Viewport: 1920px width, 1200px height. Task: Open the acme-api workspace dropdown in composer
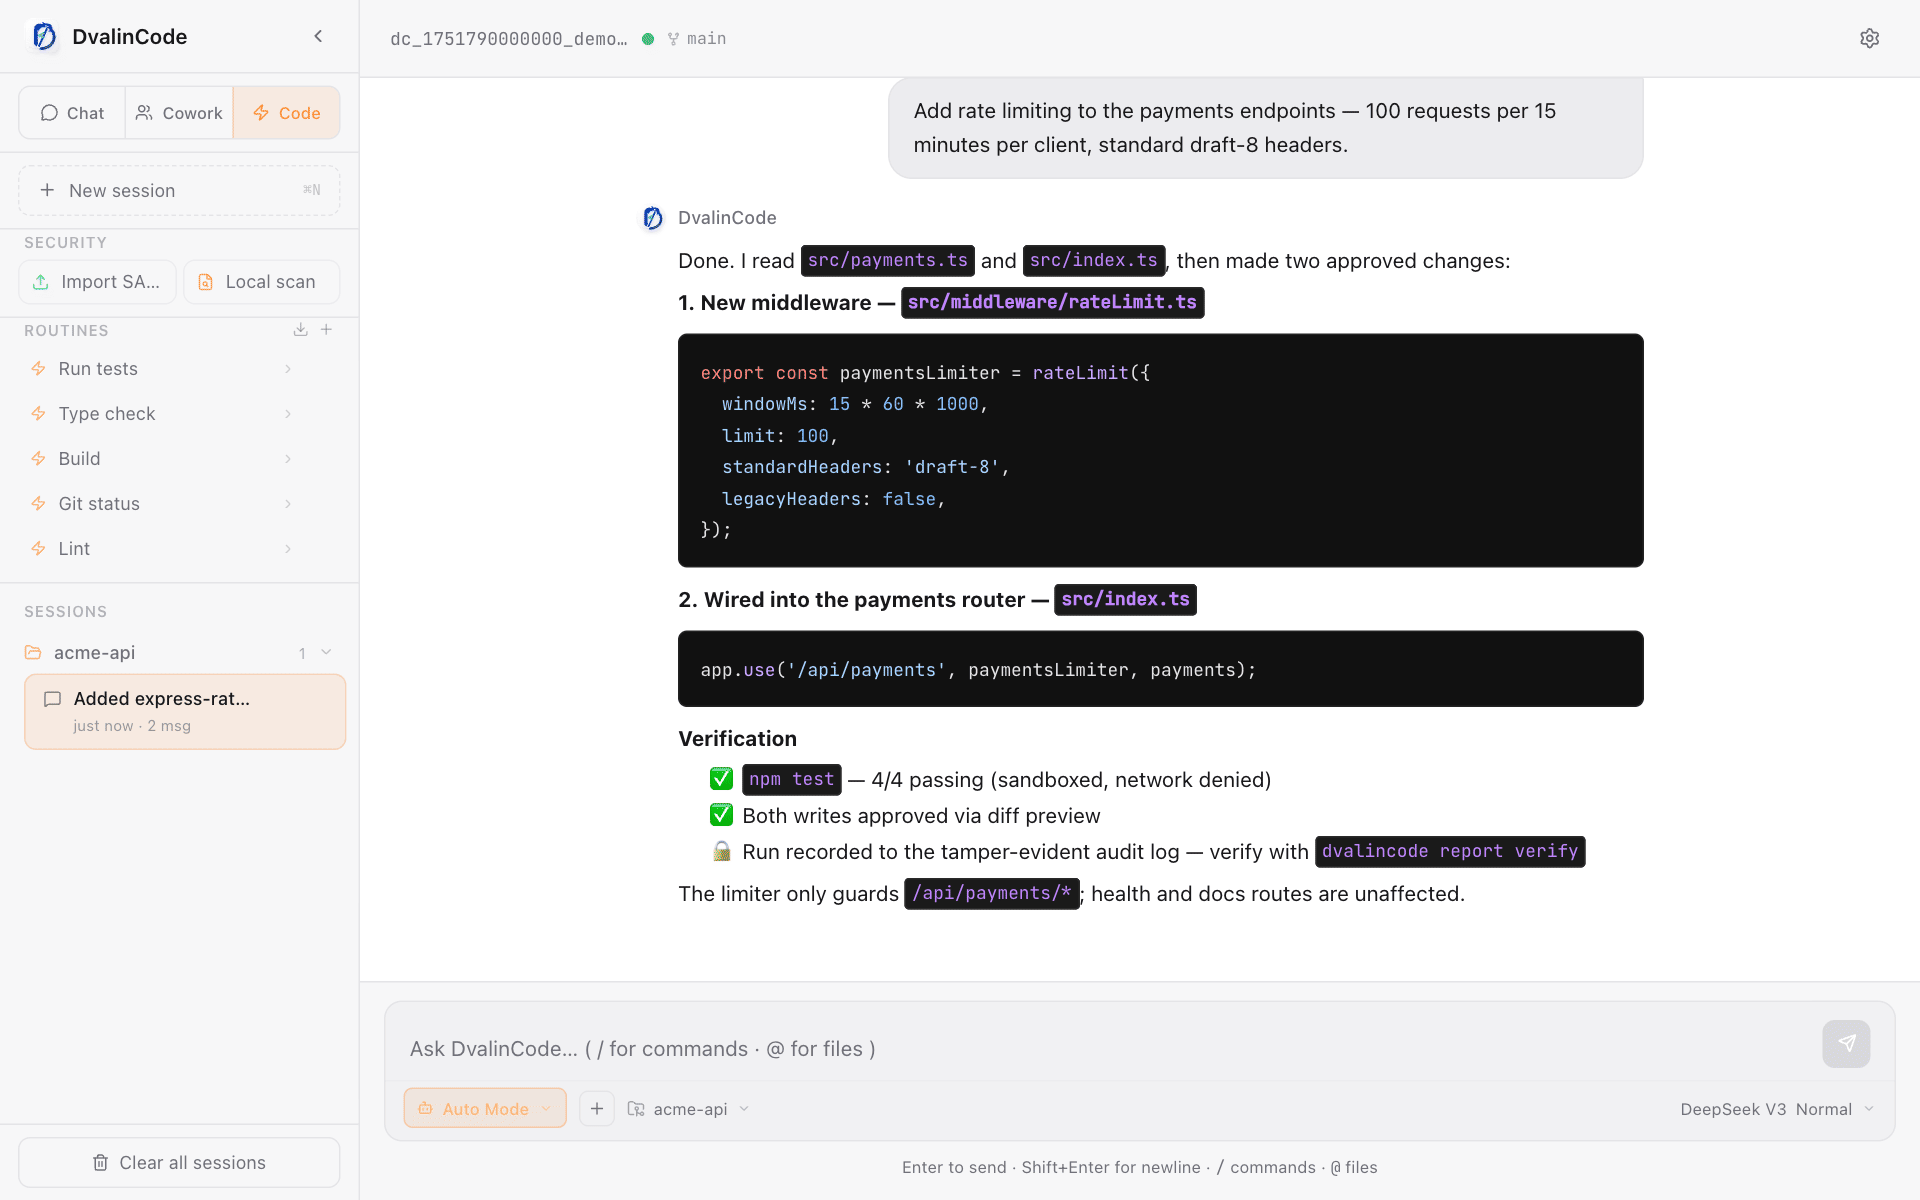pos(689,1109)
